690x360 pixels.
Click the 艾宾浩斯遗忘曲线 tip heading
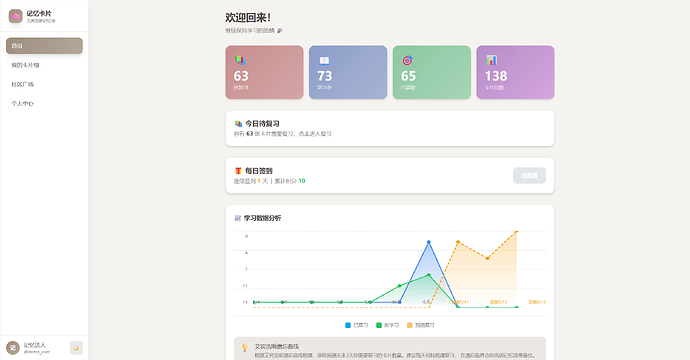pos(276,346)
